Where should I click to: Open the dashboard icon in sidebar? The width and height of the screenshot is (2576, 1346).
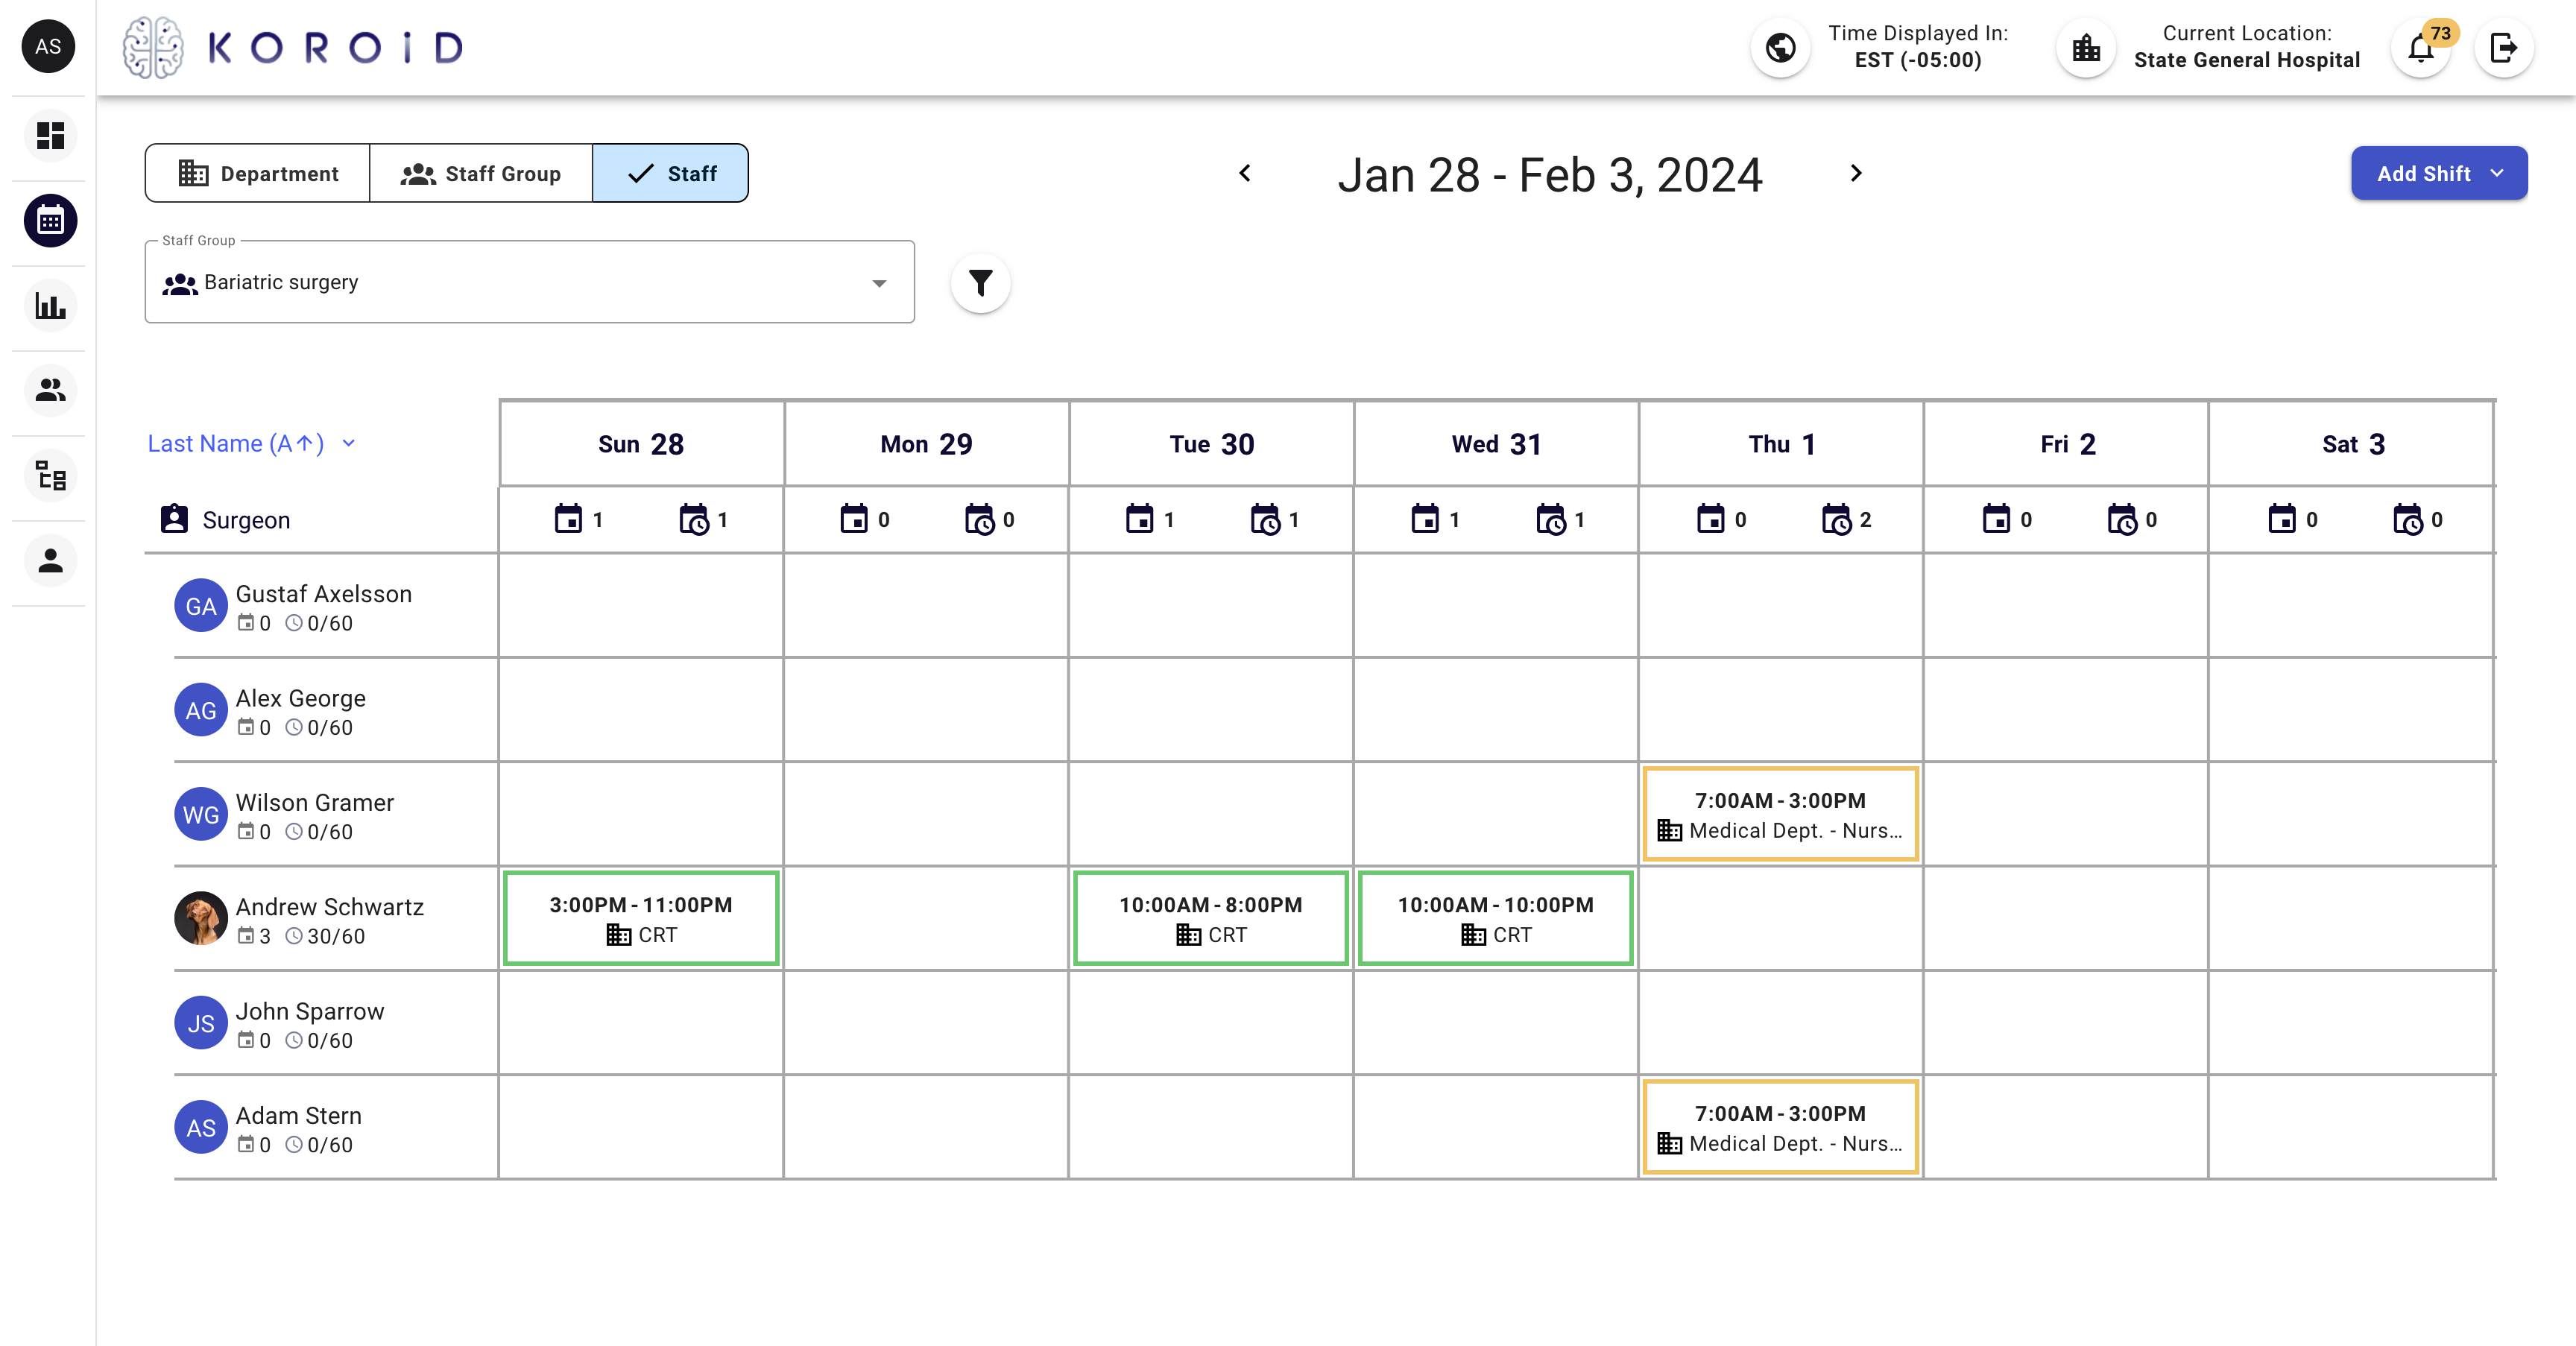pyautogui.click(x=50, y=135)
